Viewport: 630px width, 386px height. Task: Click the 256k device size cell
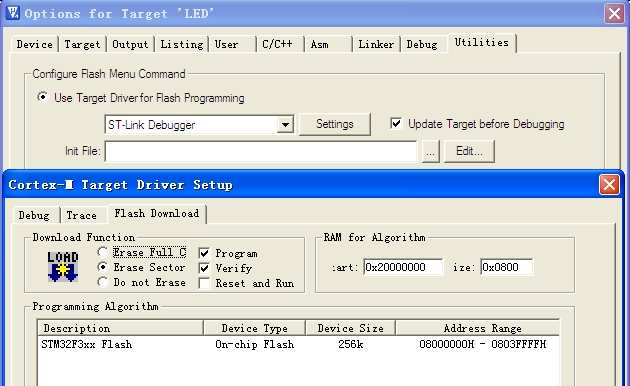[x=350, y=344]
